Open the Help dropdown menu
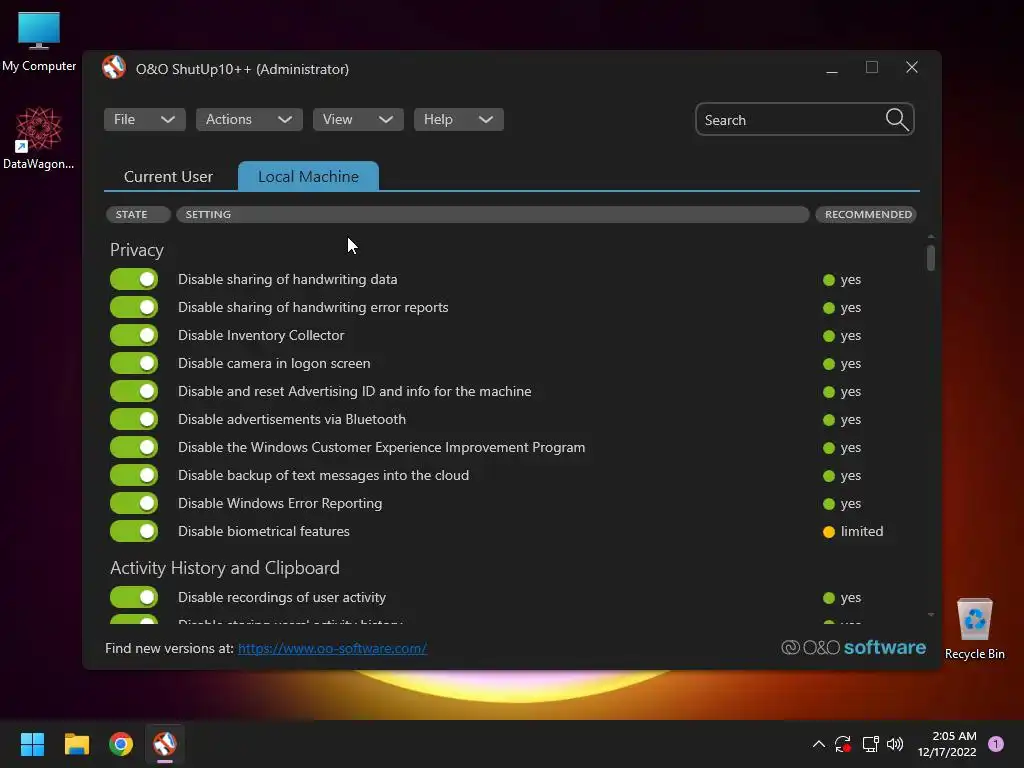The height and width of the screenshot is (768, 1024). coord(458,120)
